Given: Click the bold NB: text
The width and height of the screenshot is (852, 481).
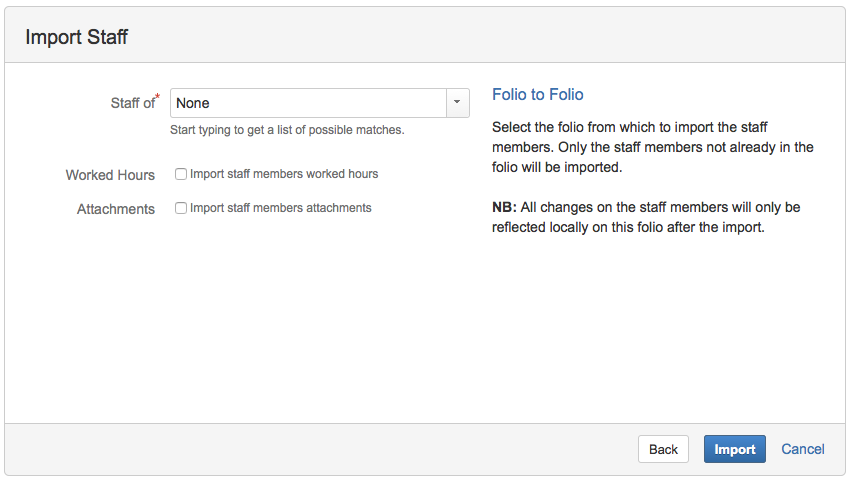Looking at the screenshot, I should pyautogui.click(x=504, y=207).
